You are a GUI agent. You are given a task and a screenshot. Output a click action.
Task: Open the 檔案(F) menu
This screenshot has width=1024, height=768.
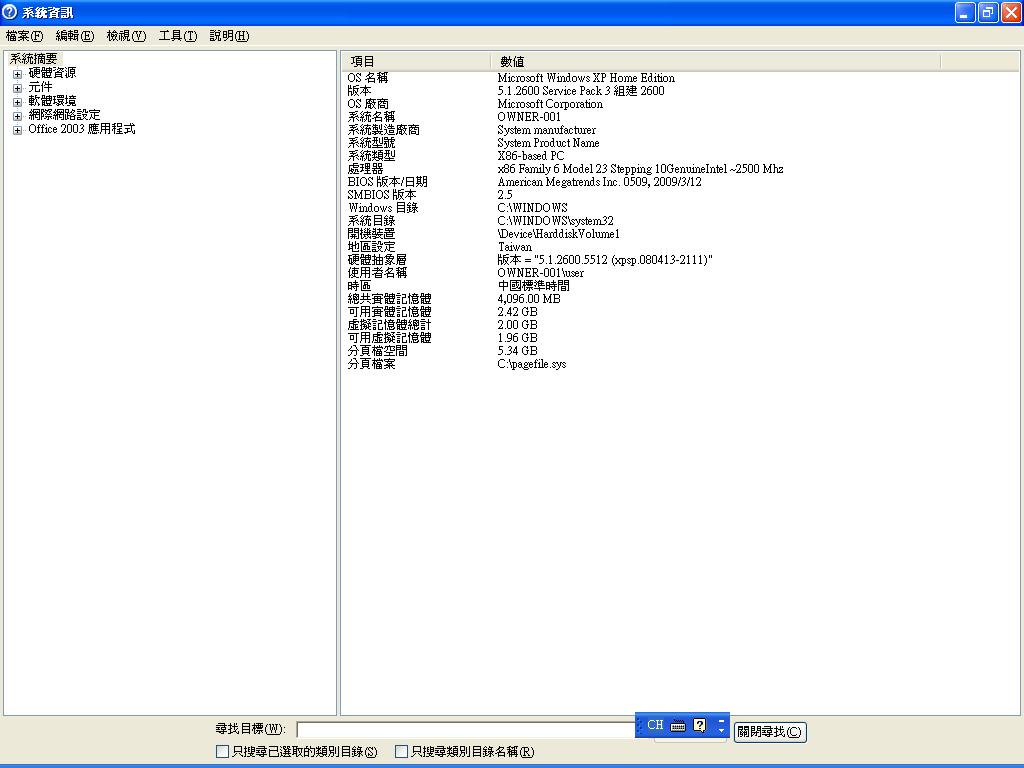(x=24, y=36)
